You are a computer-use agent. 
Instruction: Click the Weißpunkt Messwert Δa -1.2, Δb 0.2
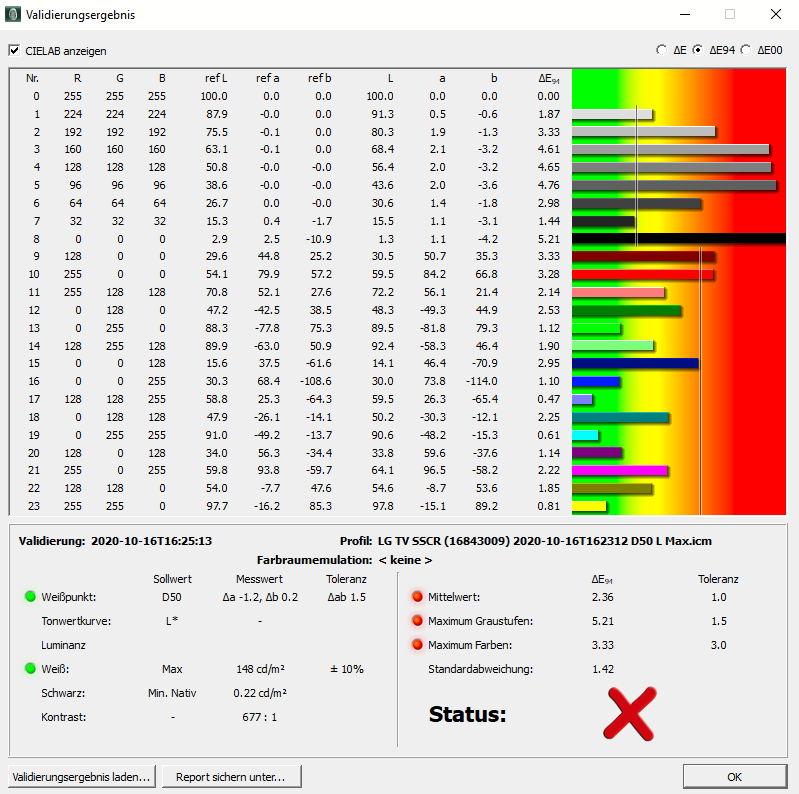coord(260,597)
